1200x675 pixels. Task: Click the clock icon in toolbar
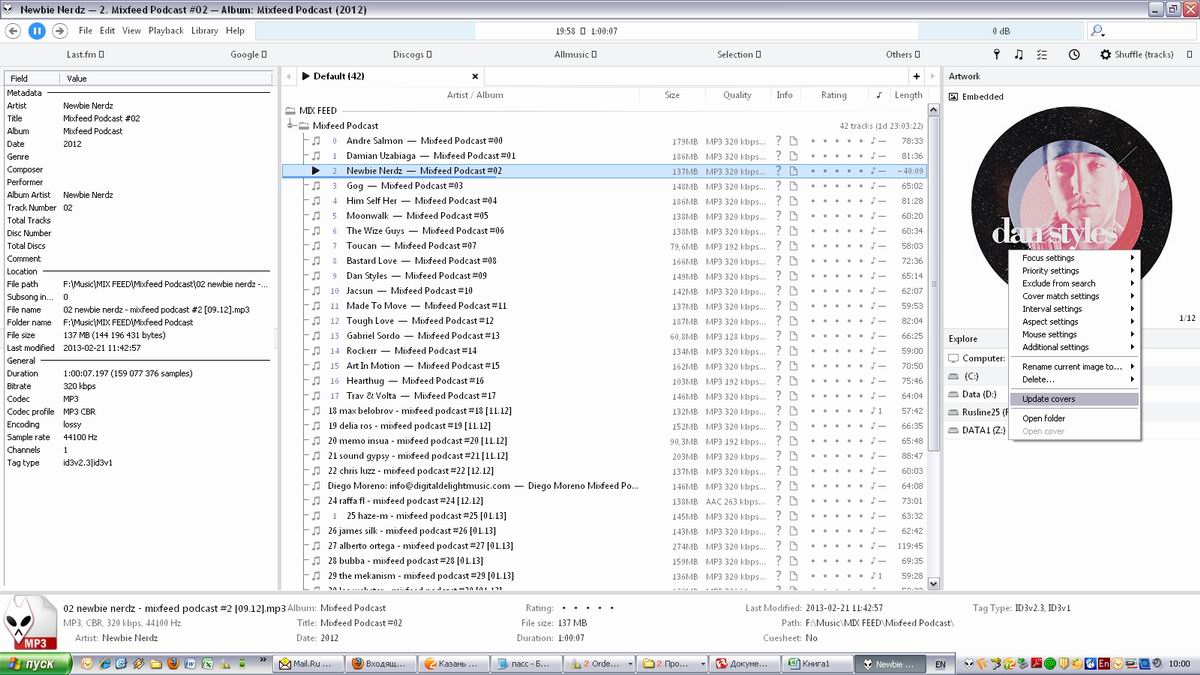click(1074, 55)
